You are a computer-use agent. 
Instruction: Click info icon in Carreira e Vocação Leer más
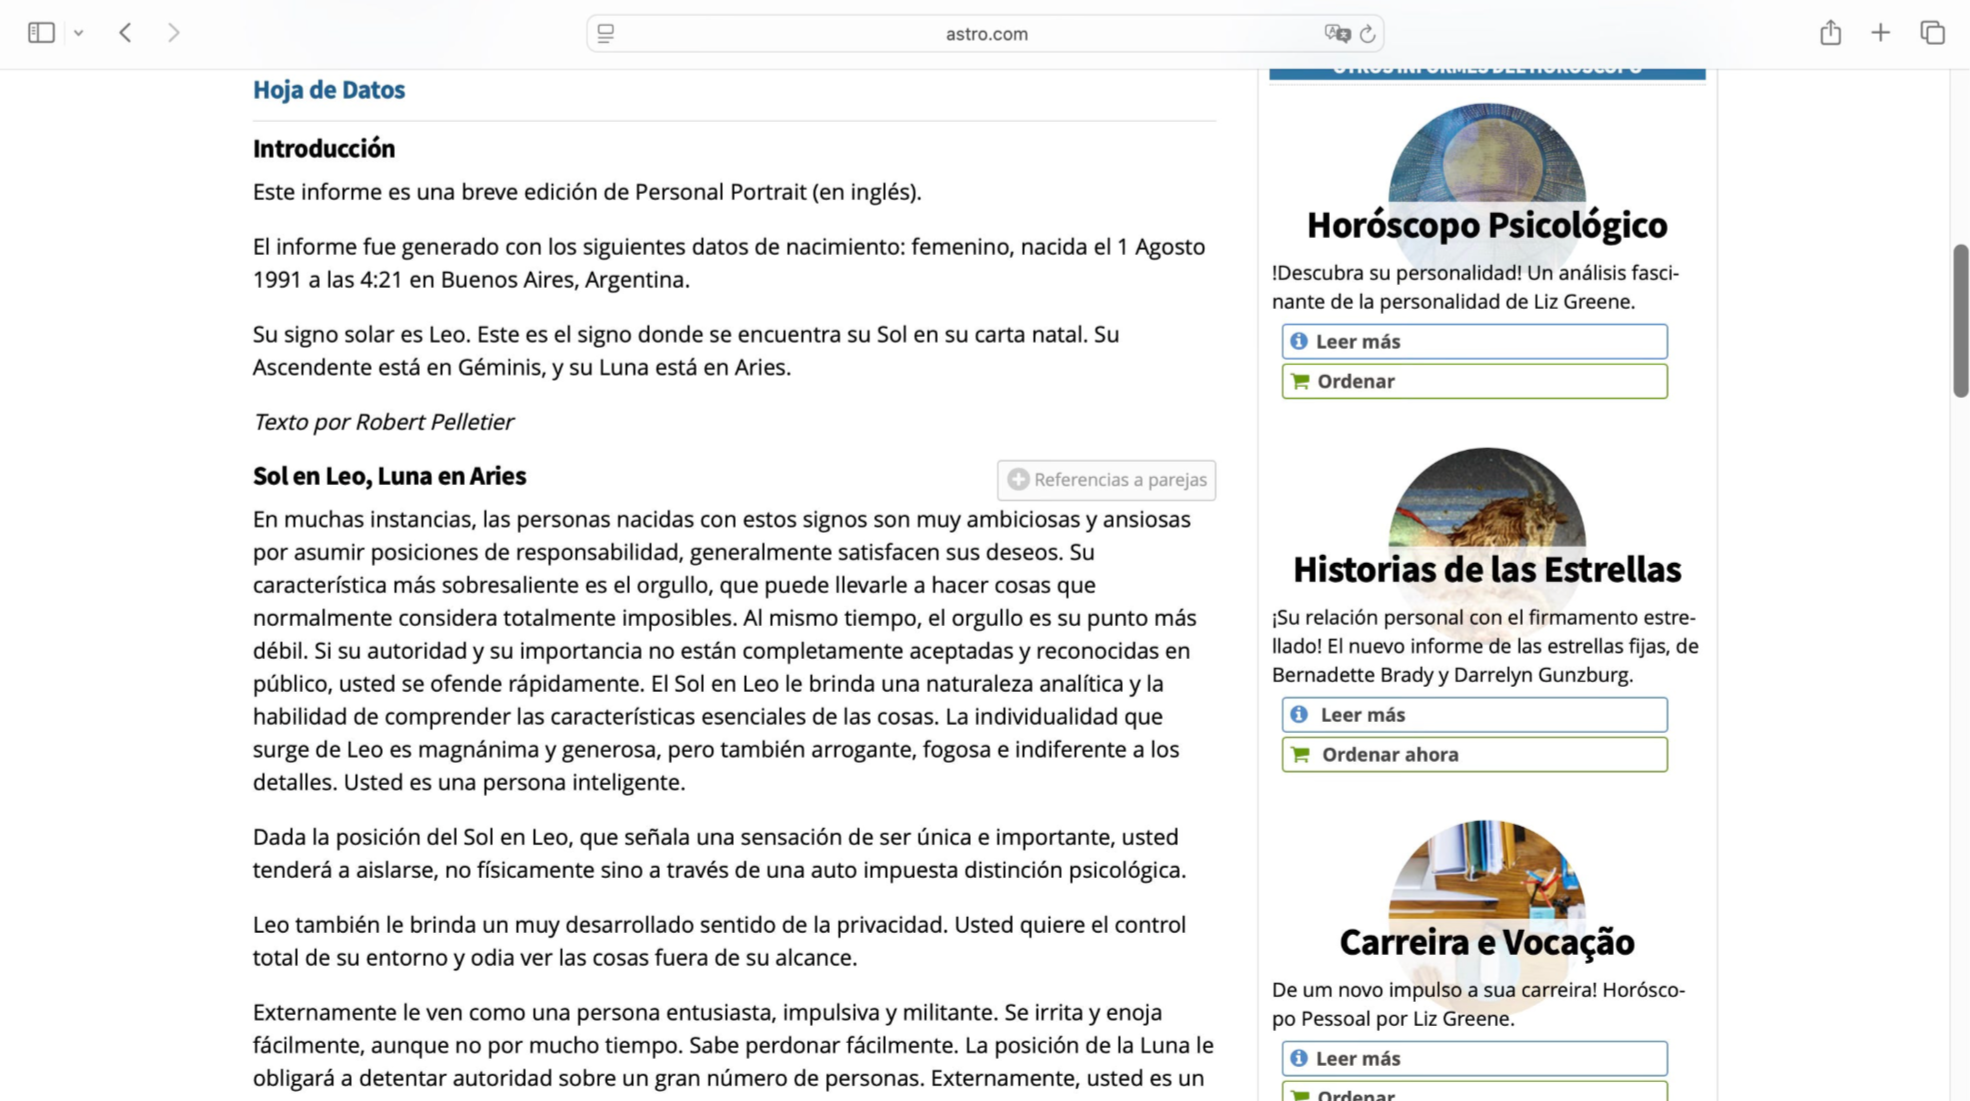1298,1058
